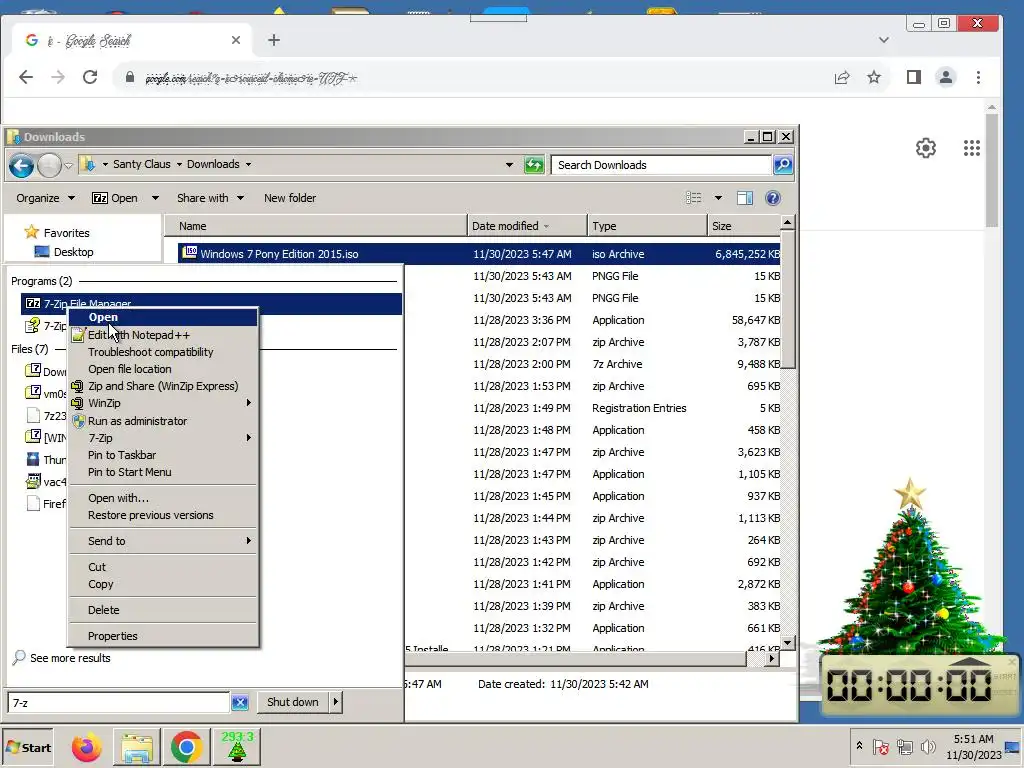1024x768 pixels.
Task: Click the volume speaker tray icon
Action: [x=927, y=746]
